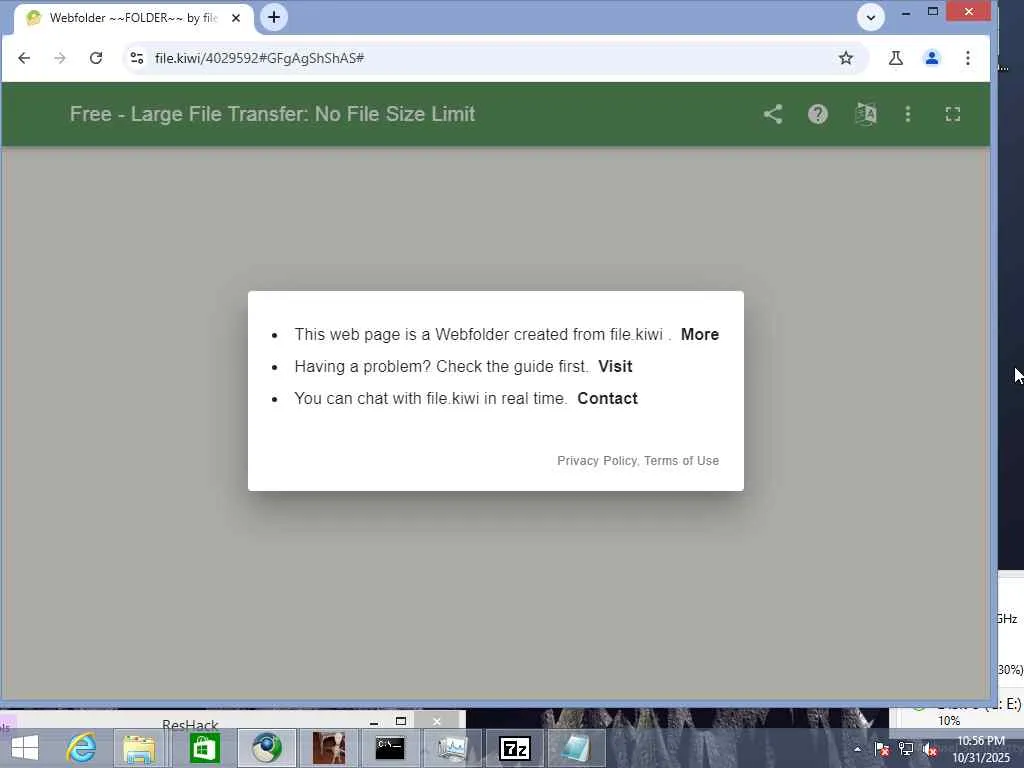
Task: Launch Internet Explorer from taskbar
Action: coord(81,748)
